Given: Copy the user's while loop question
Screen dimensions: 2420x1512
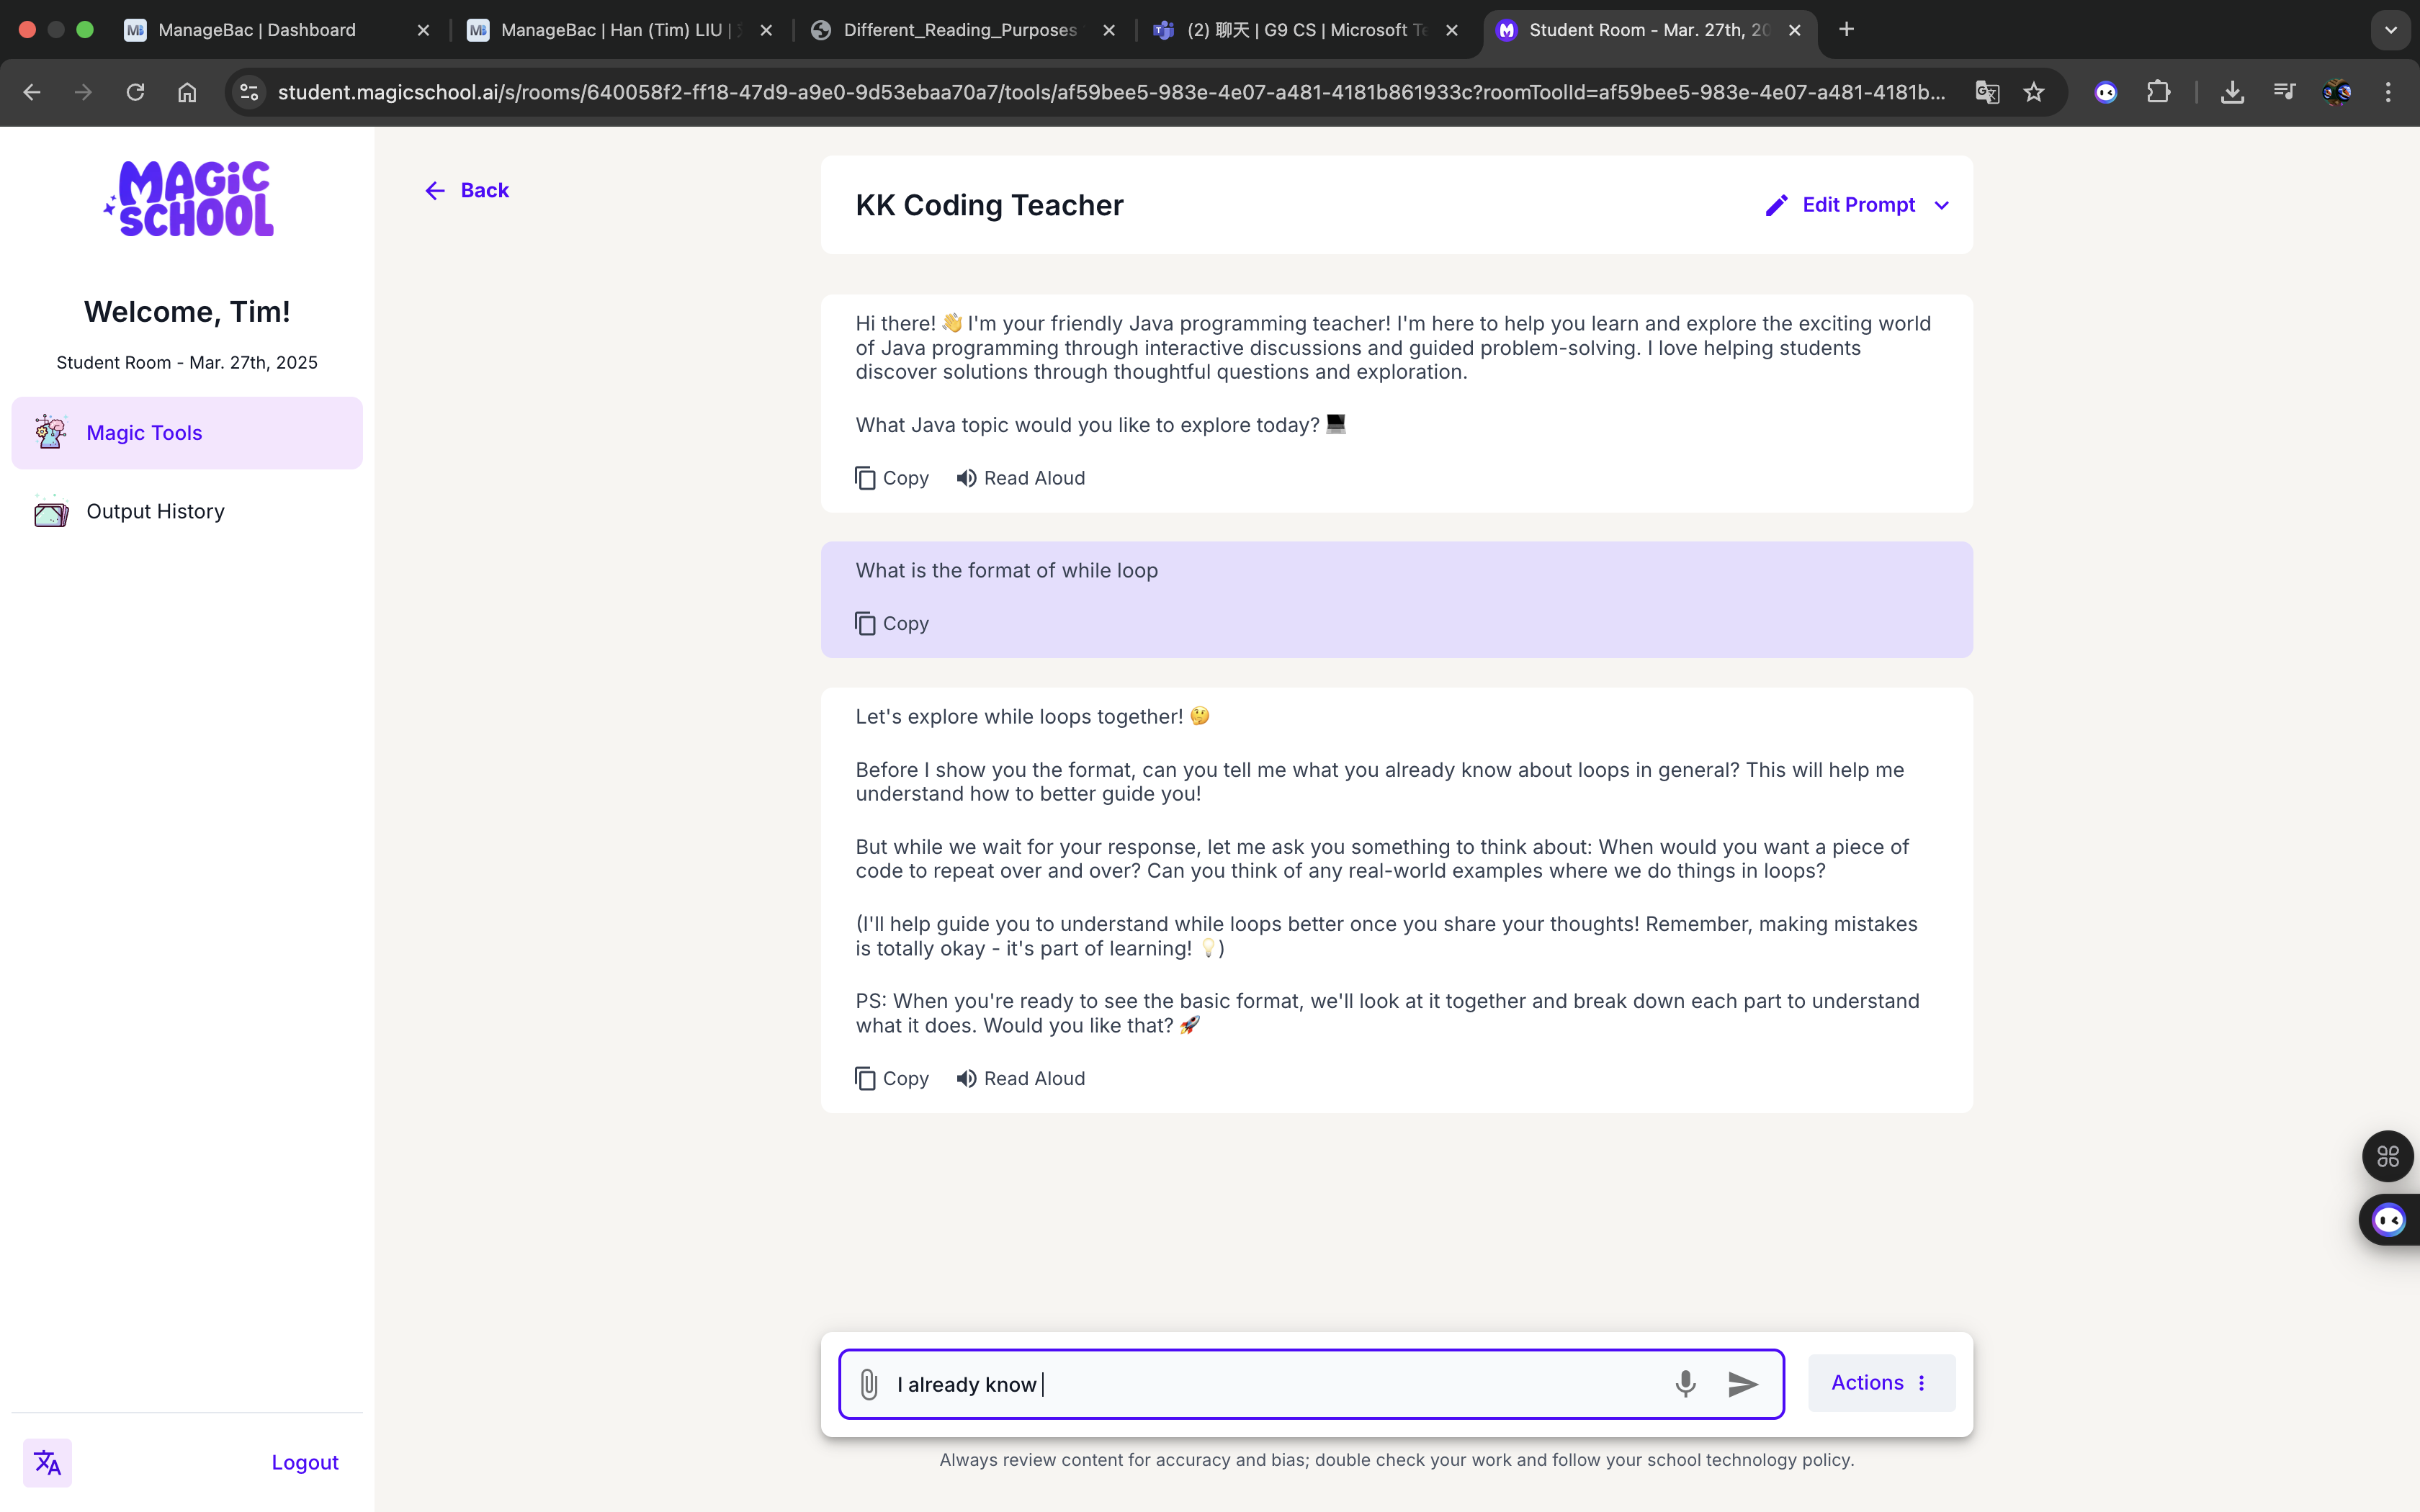Looking at the screenshot, I should [x=892, y=623].
